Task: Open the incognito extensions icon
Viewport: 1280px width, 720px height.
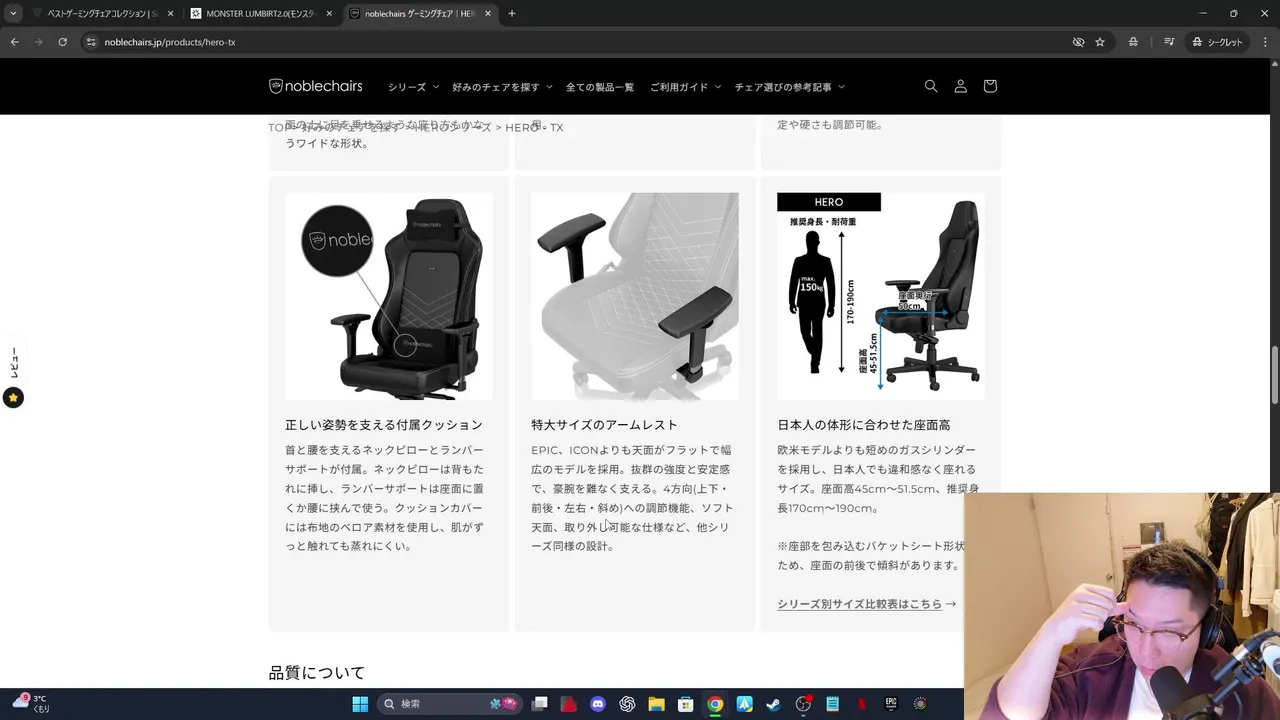Action: point(1133,42)
